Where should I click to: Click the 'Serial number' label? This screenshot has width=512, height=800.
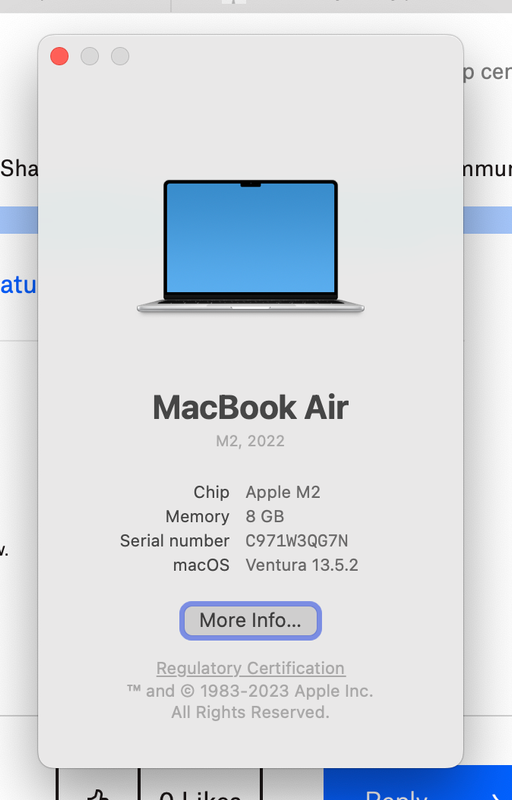tap(174, 541)
